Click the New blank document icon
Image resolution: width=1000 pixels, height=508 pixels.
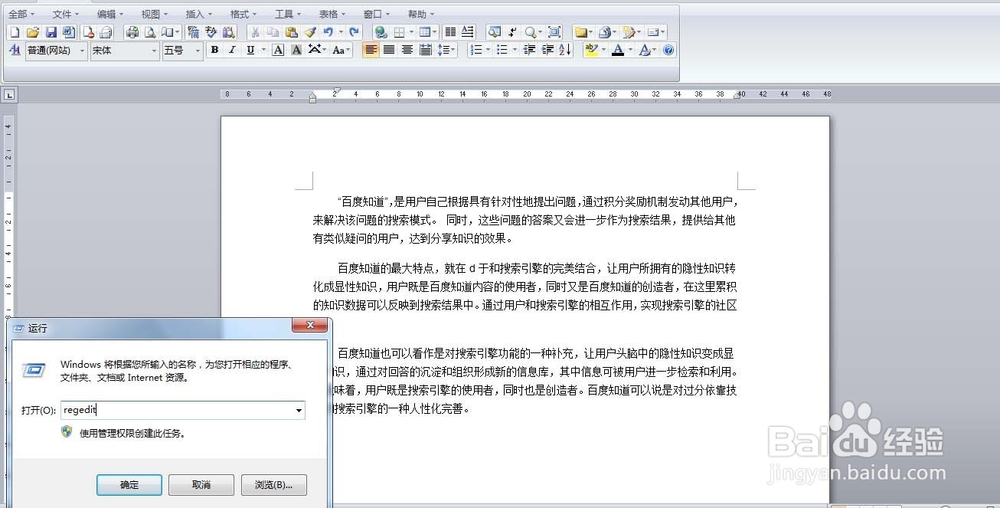(15, 32)
